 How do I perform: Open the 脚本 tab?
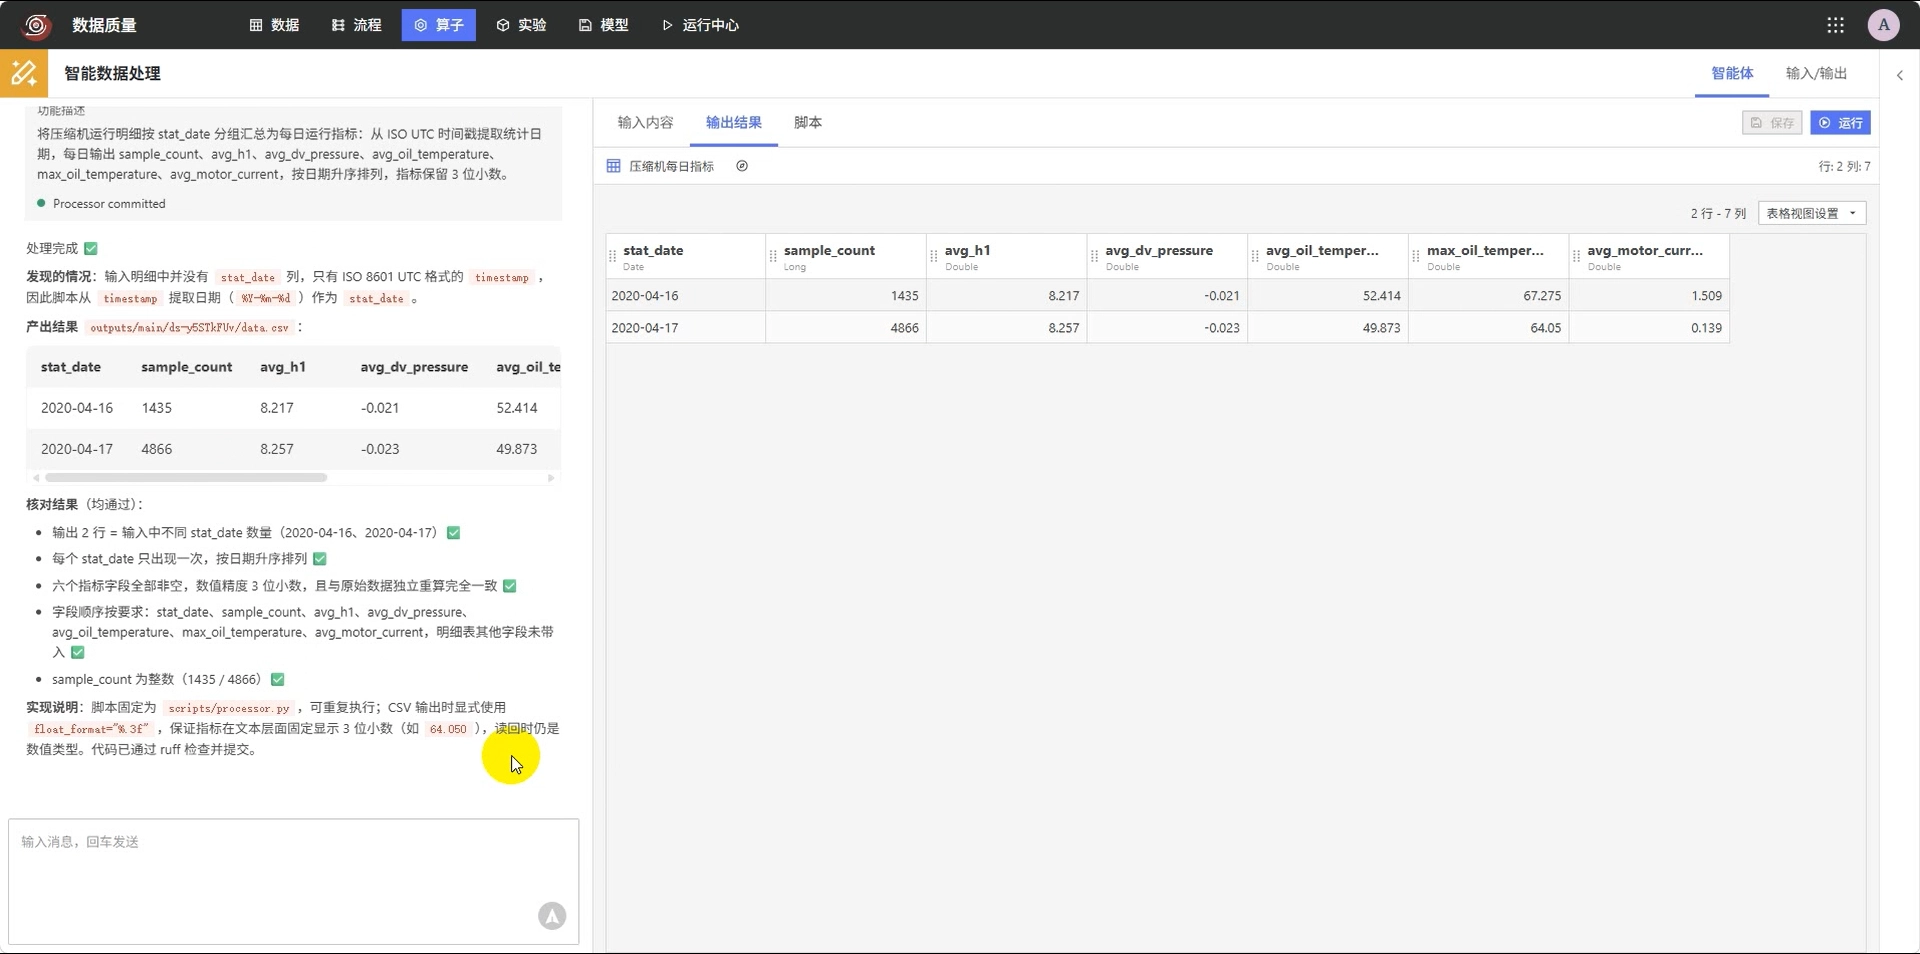[808, 122]
